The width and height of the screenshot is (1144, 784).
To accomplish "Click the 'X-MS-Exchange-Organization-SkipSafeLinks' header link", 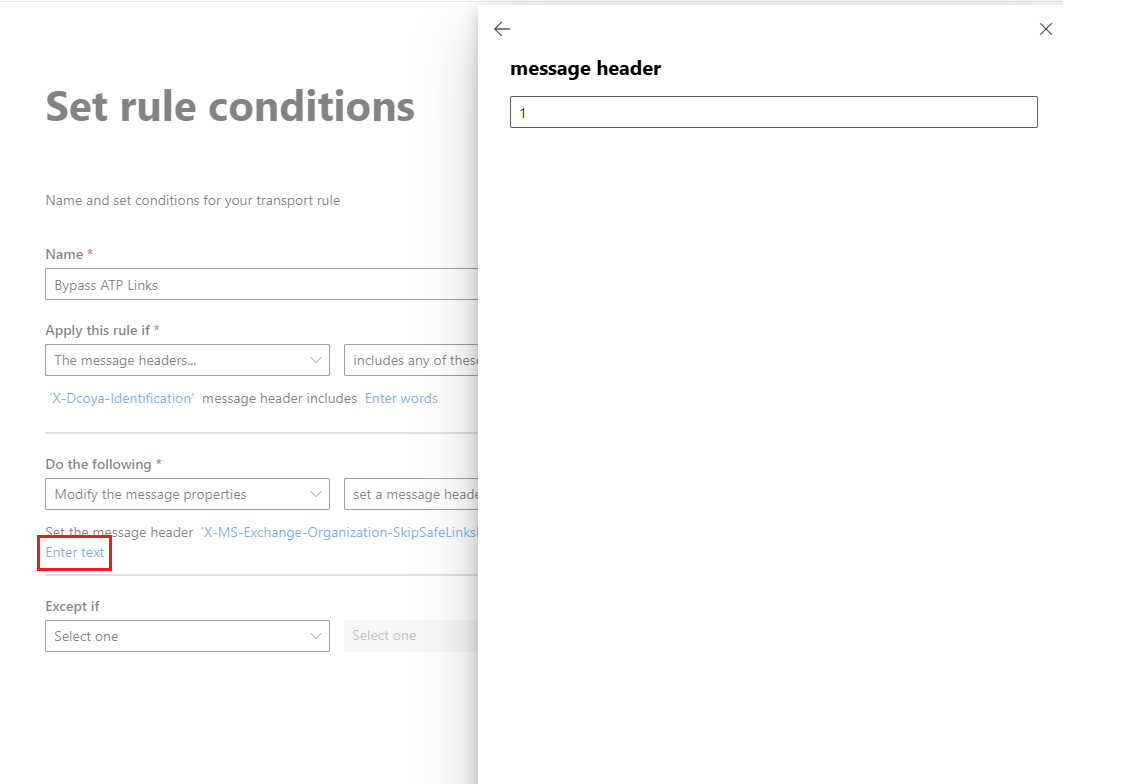I will 339,532.
